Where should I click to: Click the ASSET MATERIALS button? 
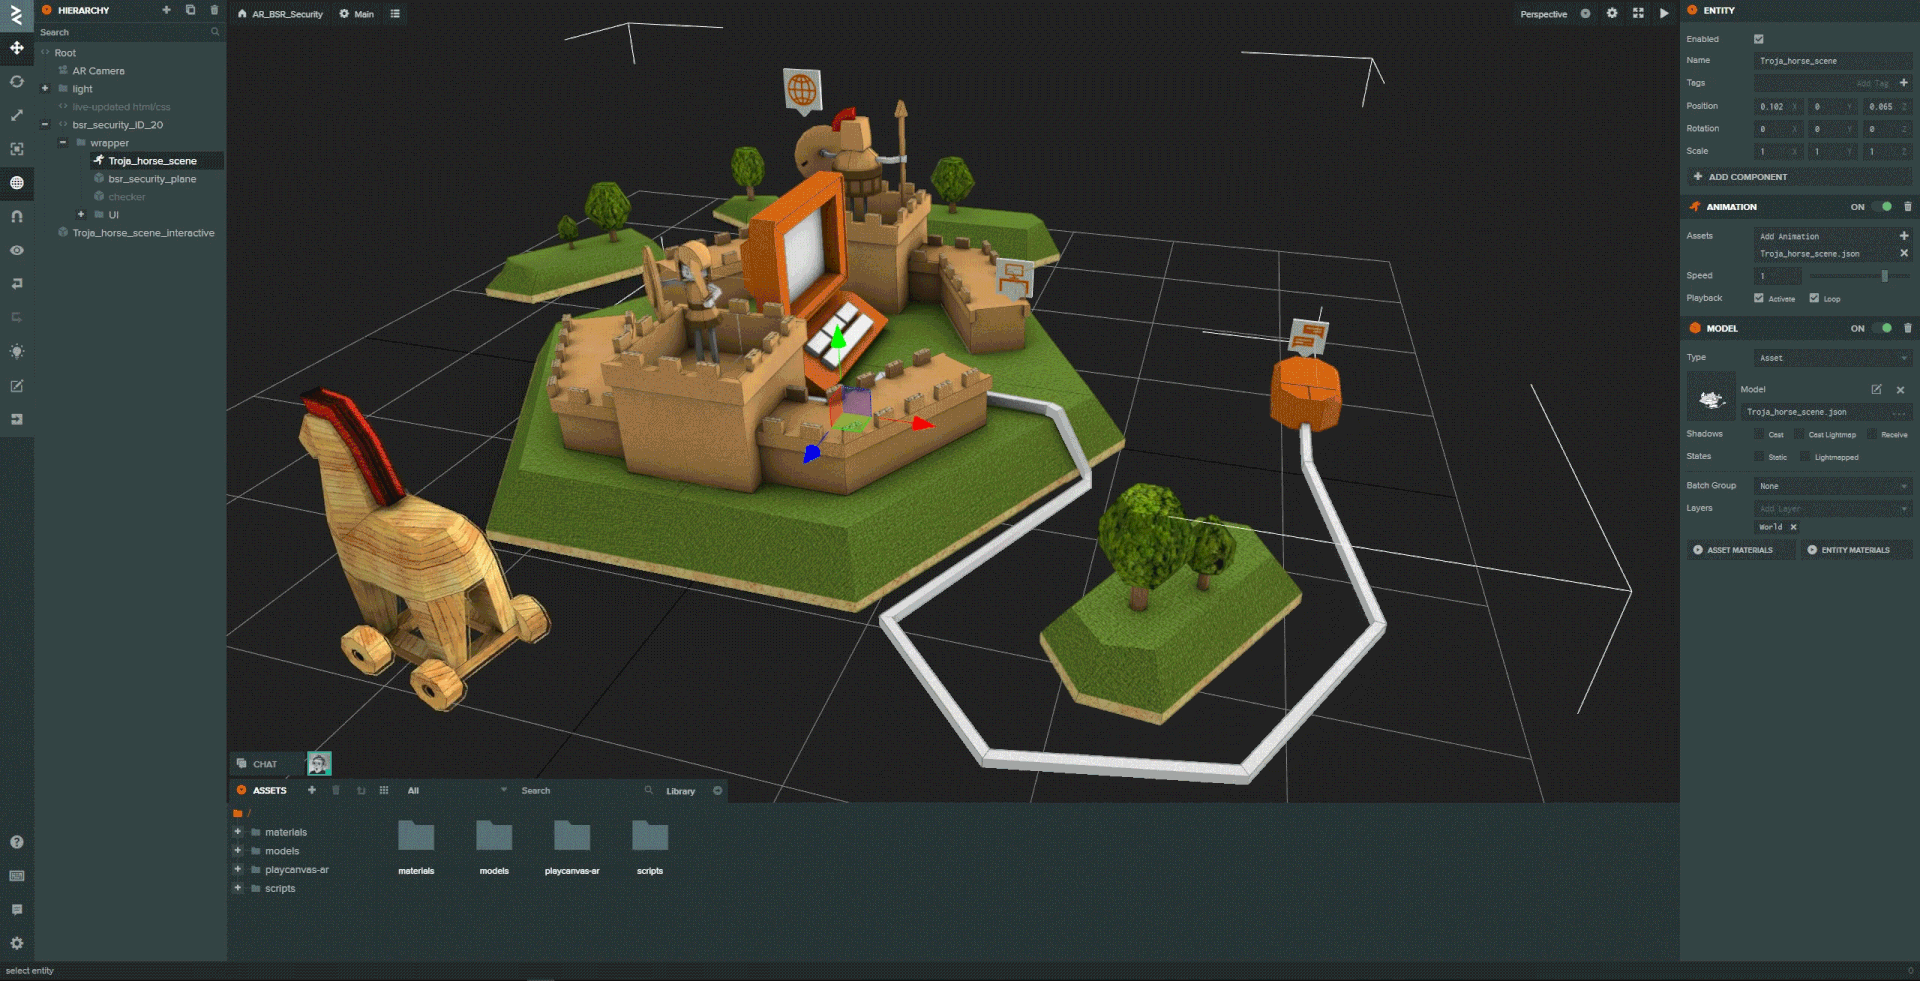1740,550
